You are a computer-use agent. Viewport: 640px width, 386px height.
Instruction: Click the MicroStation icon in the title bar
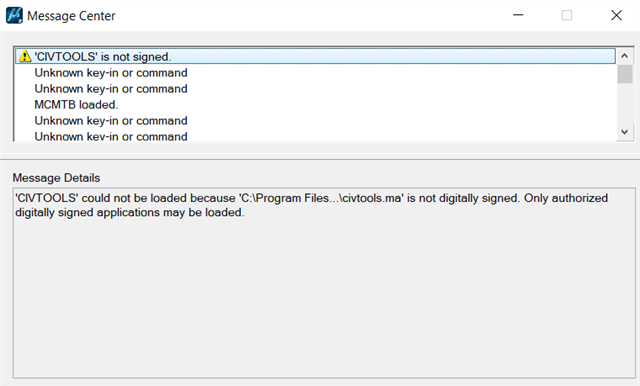pyautogui.click(x=14, y=16)
